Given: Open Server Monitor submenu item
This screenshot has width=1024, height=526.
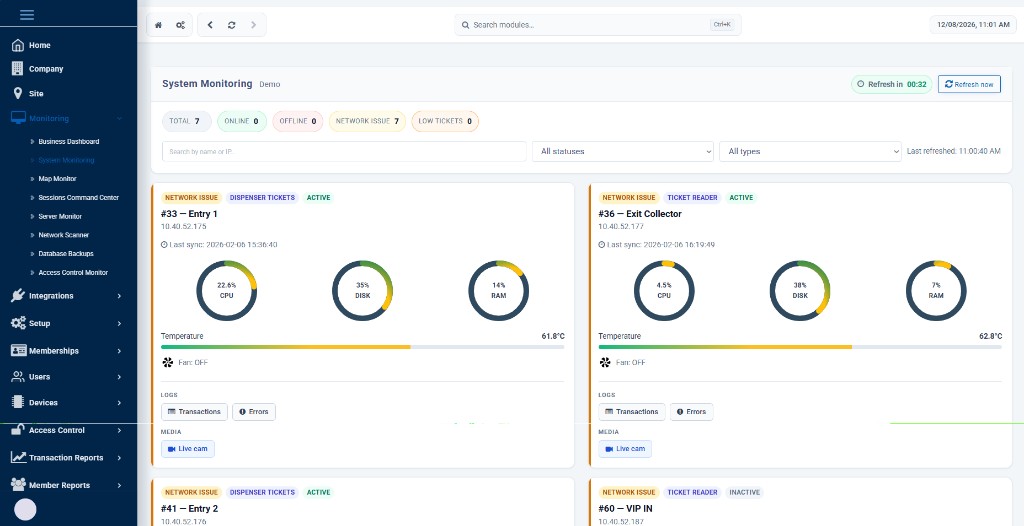Looking at the screenshot, I should pos(60,216).
